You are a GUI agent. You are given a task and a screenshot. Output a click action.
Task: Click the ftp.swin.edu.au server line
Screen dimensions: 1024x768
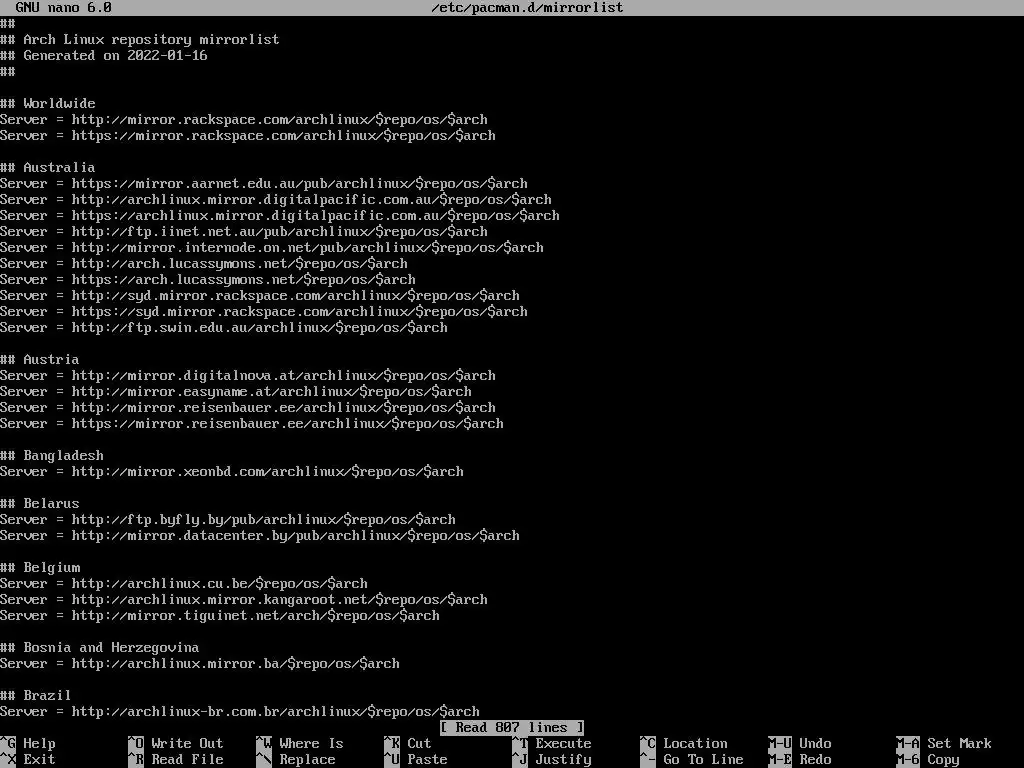[224, 327]
